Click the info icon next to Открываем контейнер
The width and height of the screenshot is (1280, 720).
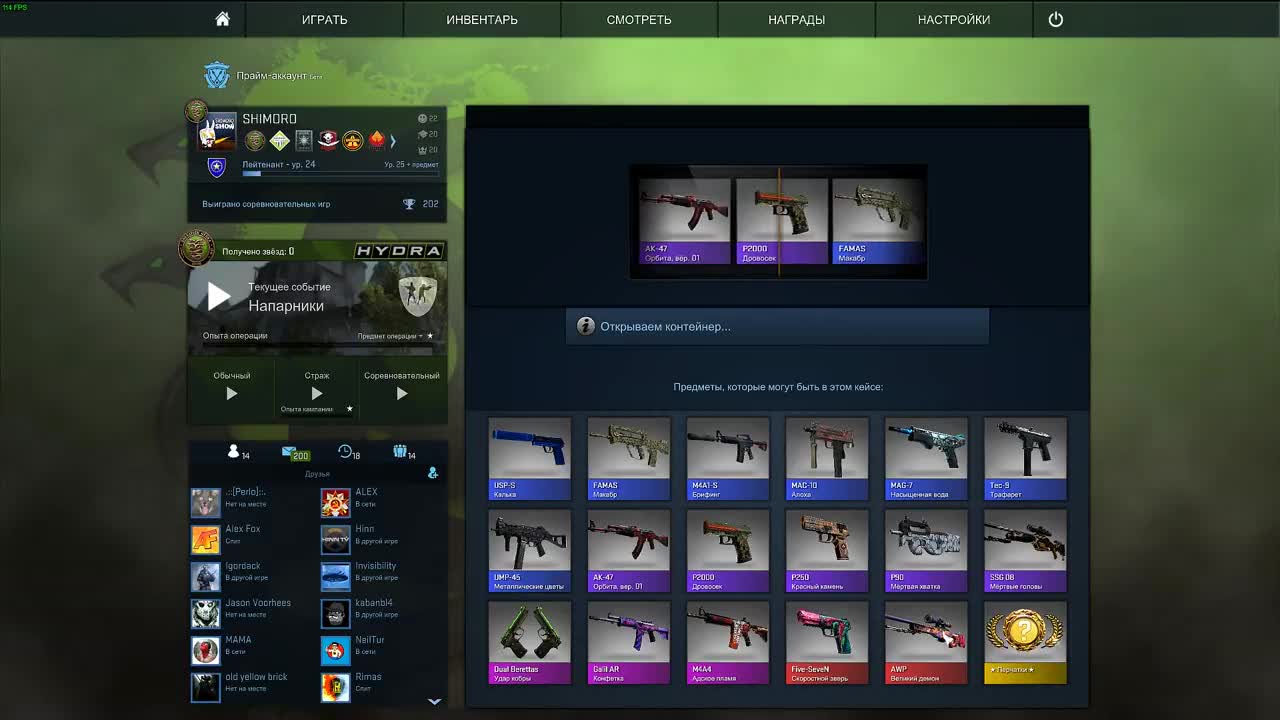click(586, 326)
